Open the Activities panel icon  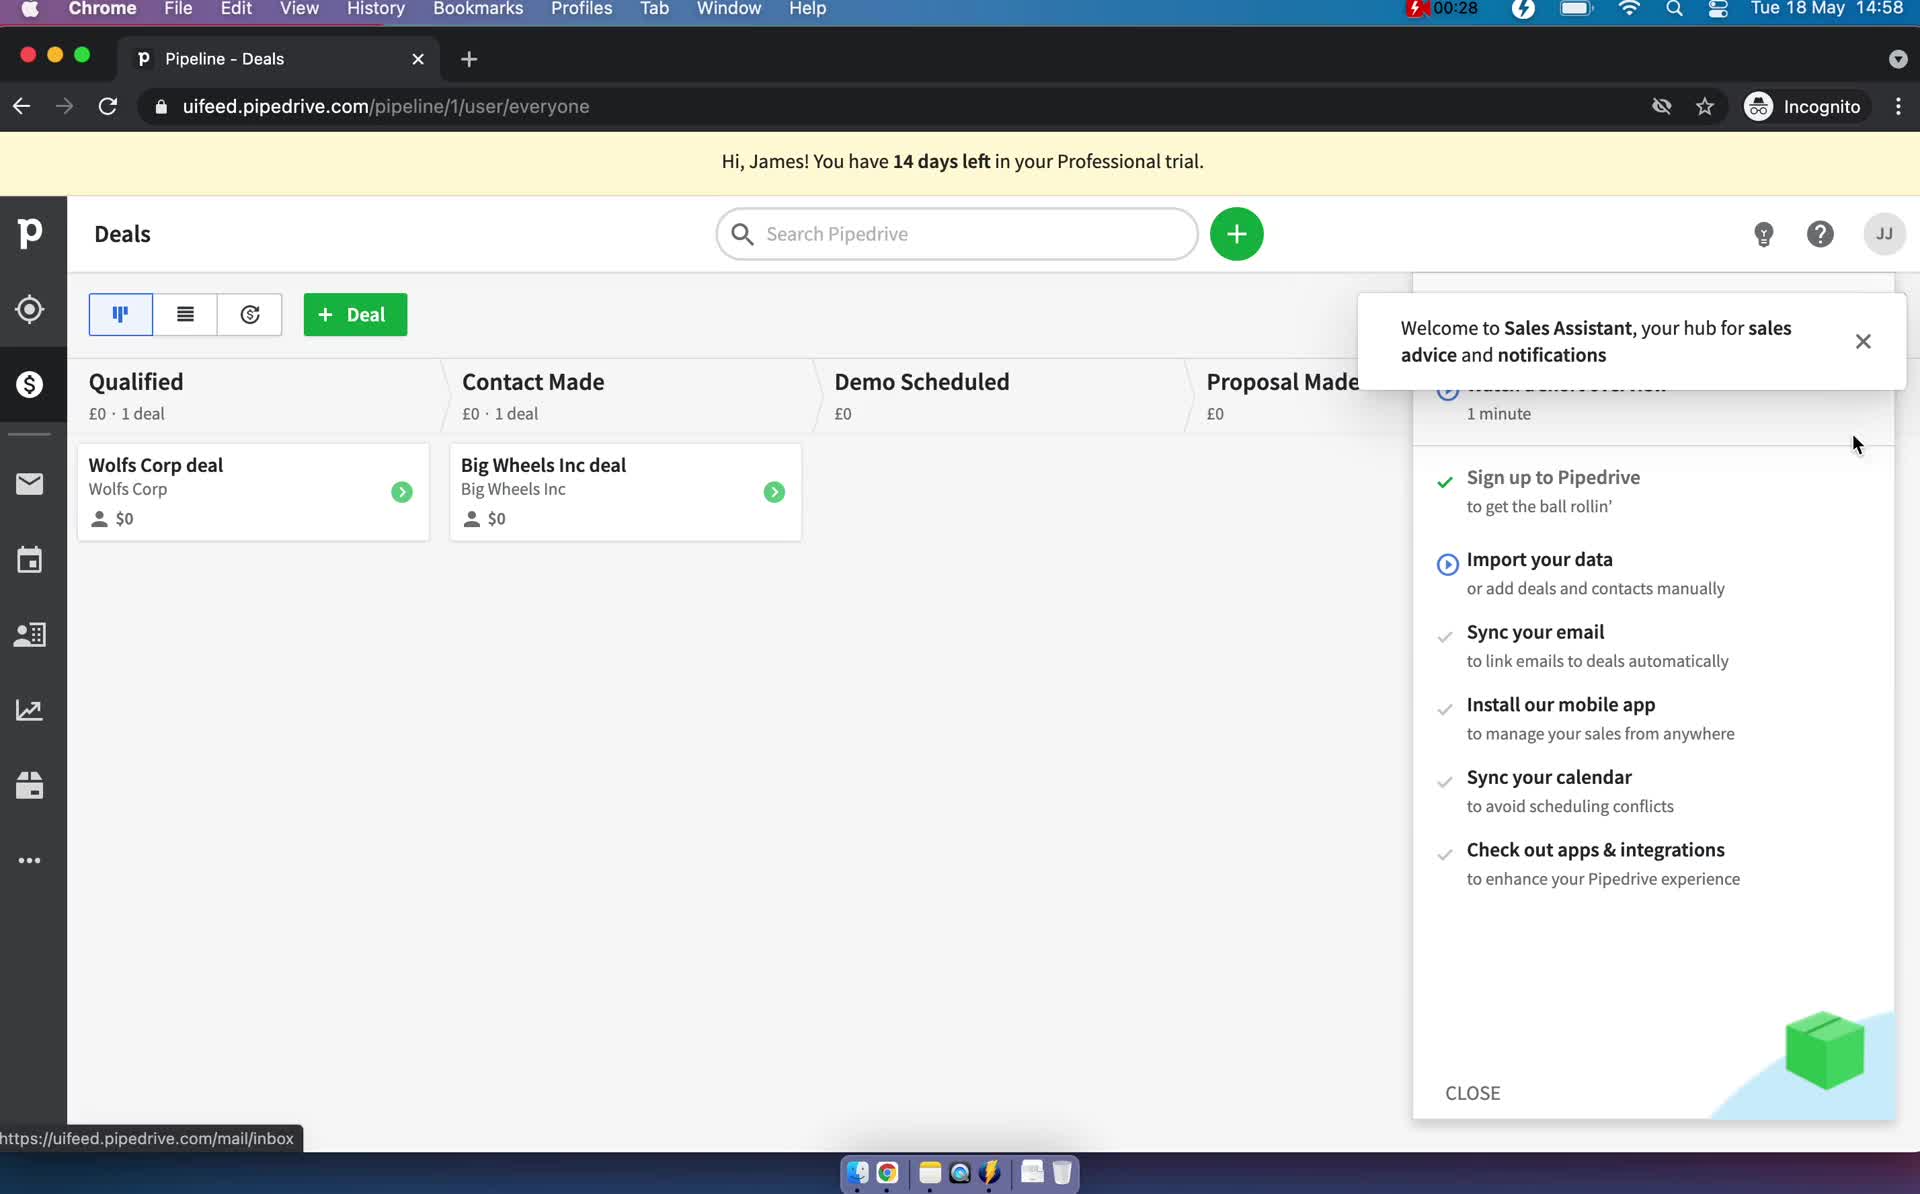tap(30, 560)
